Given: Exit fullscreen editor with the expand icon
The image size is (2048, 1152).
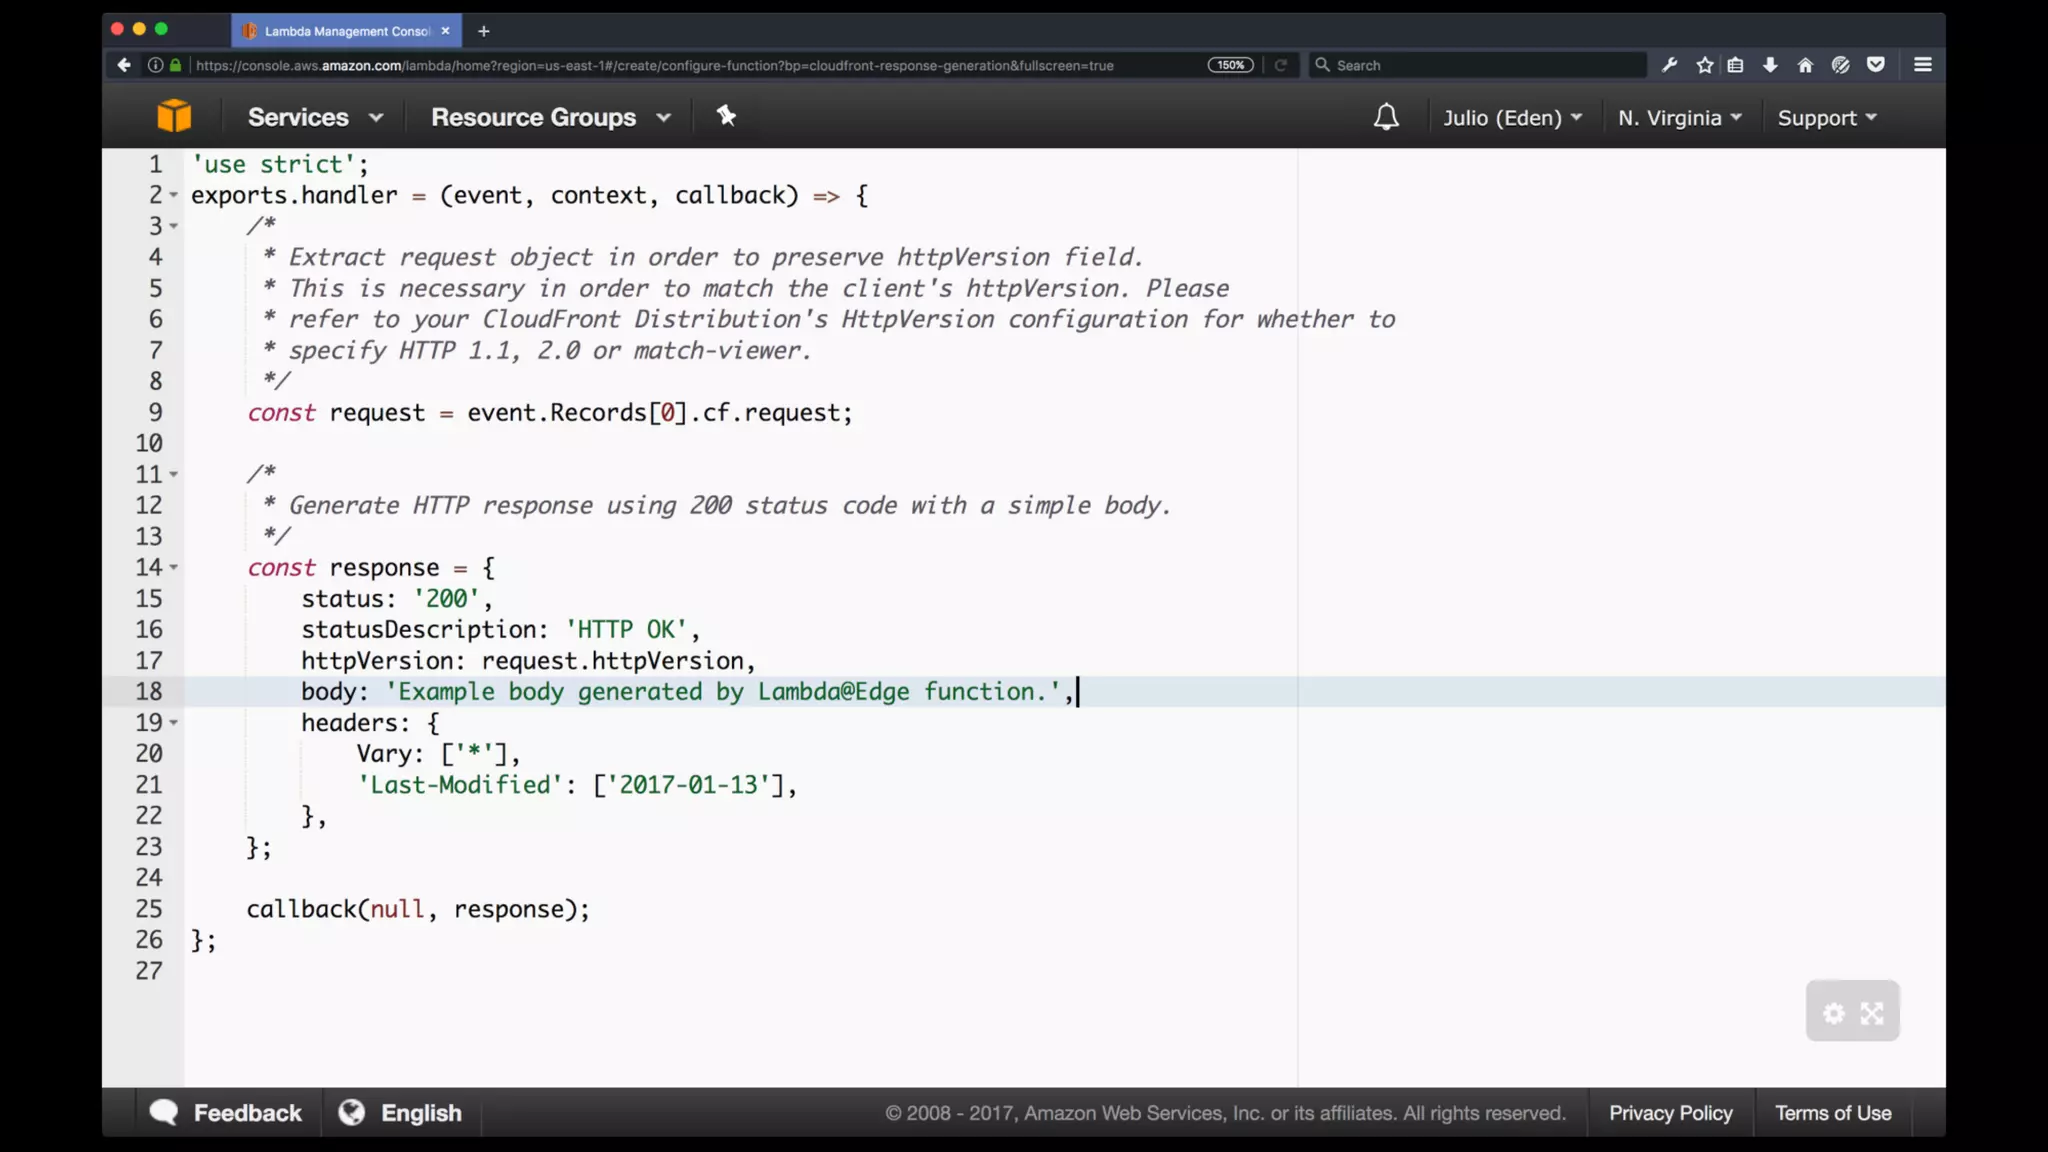Looking at the screenshot, I should (1872, 1013).
